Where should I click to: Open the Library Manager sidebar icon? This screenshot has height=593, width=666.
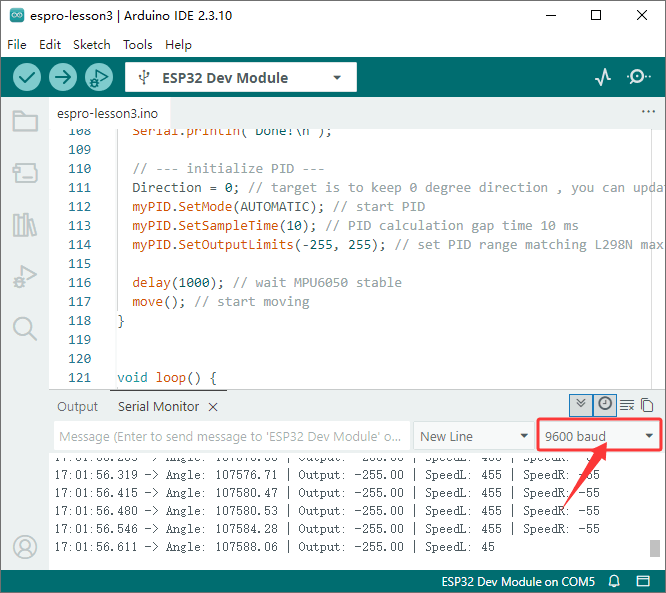pos(25,225)
